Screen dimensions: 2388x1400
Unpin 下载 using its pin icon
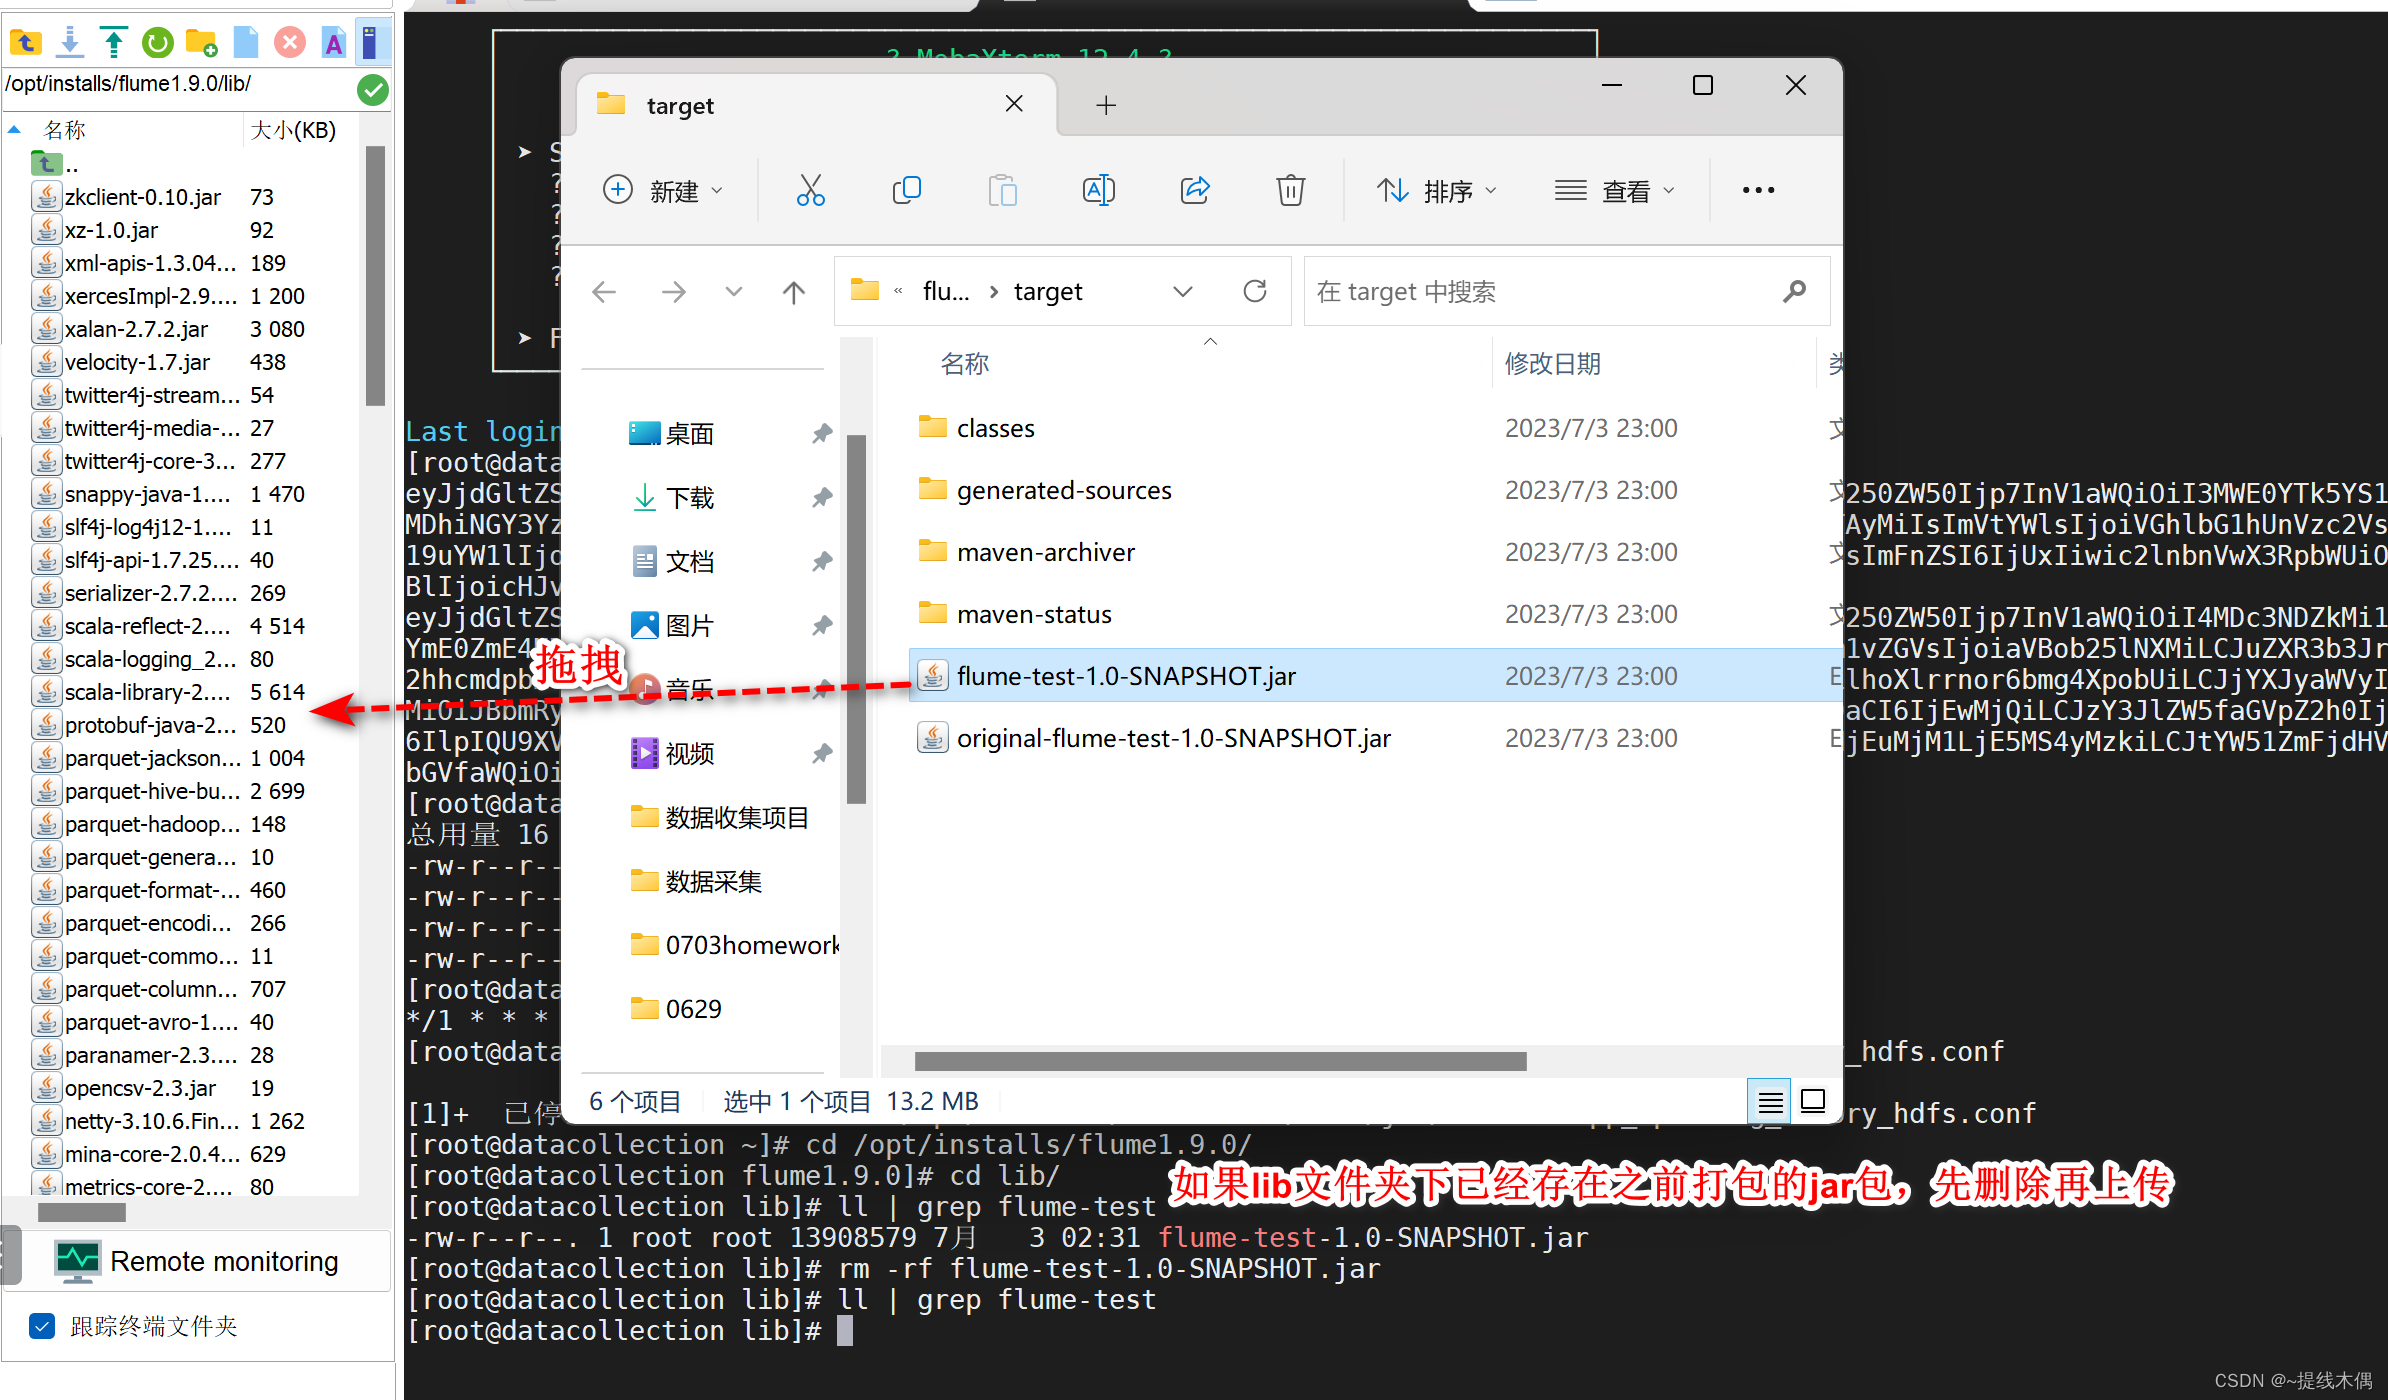tap(822, 497)
